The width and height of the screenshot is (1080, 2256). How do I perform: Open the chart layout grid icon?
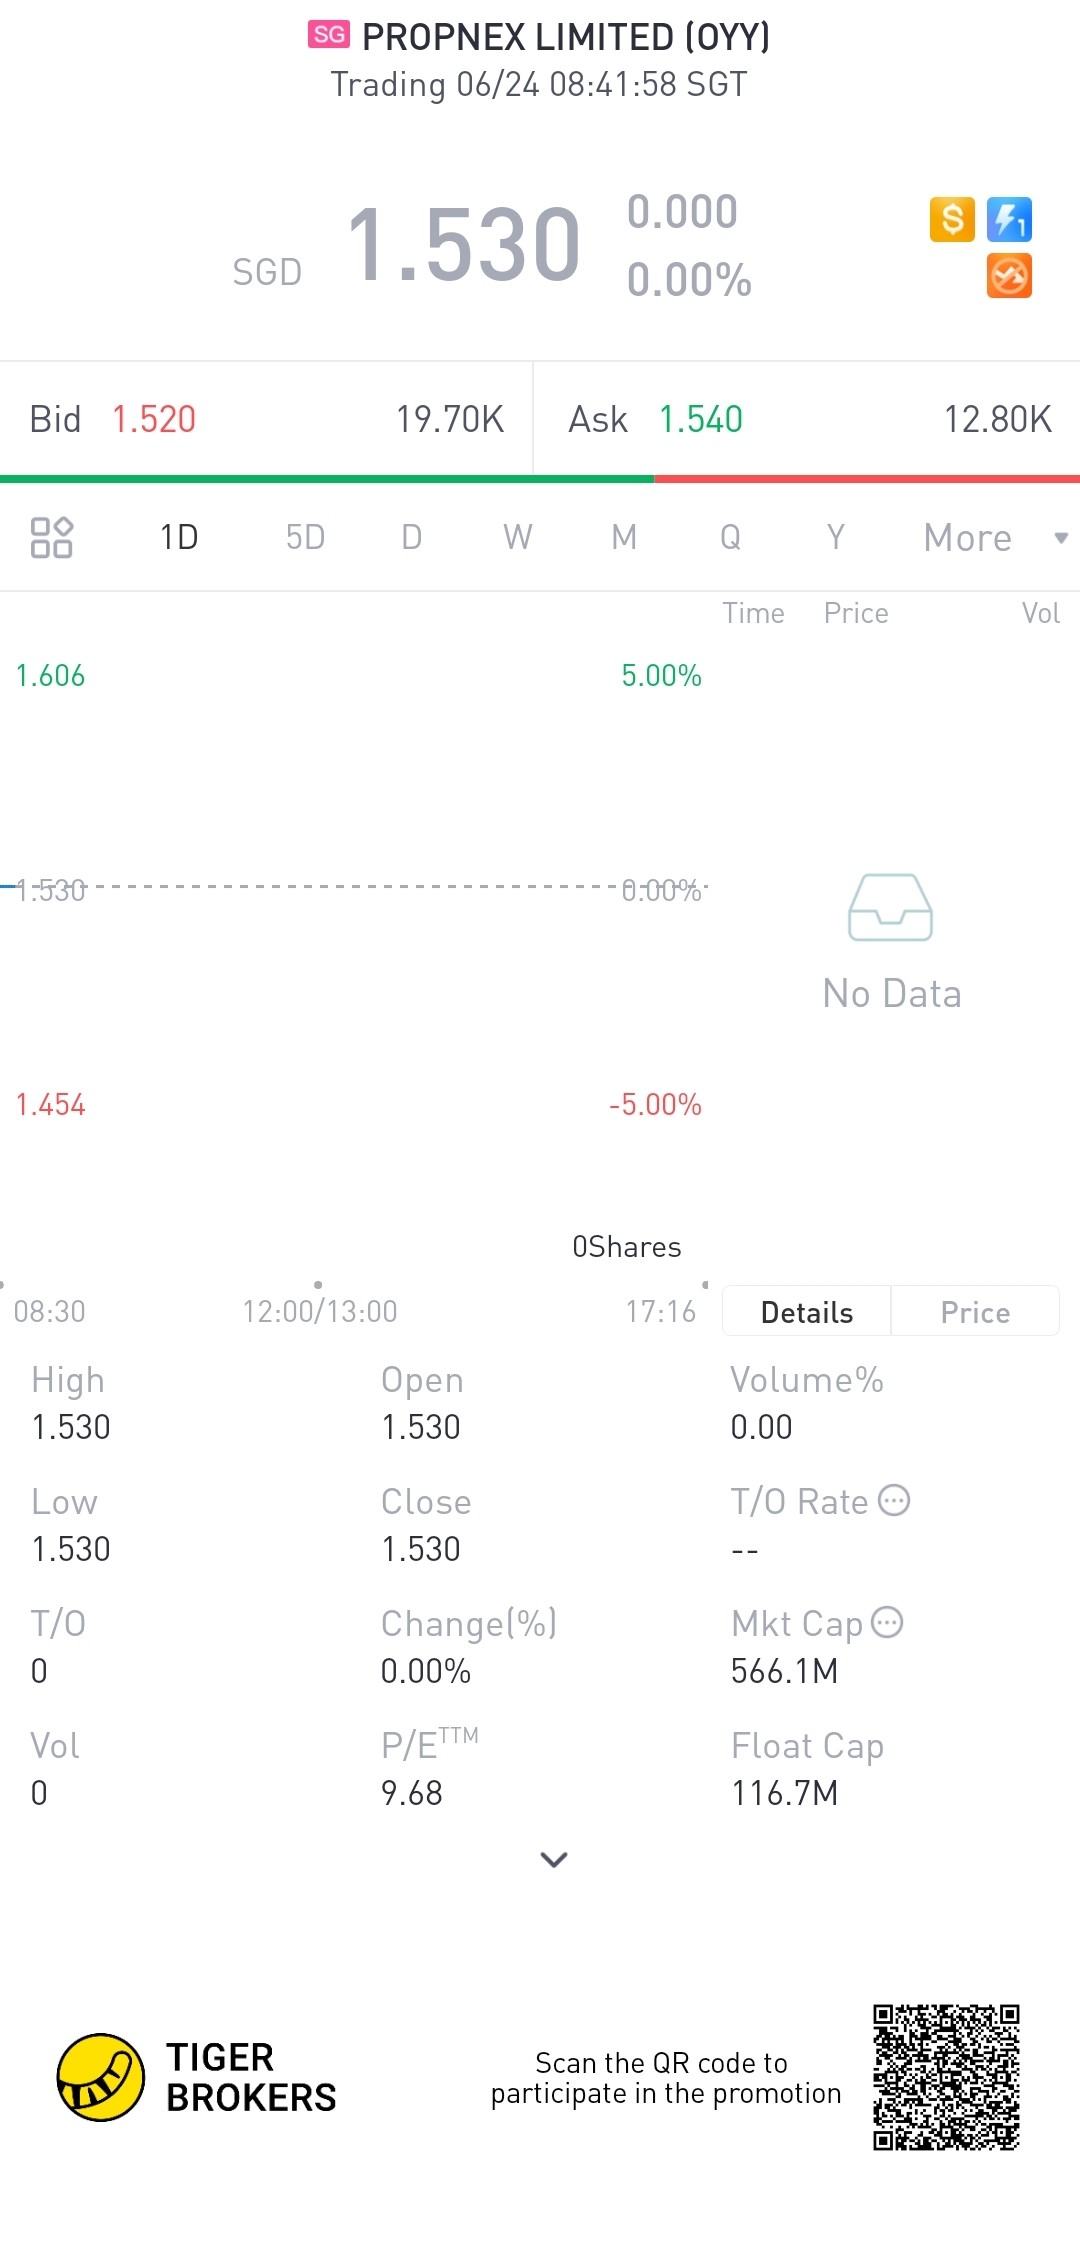51,537
